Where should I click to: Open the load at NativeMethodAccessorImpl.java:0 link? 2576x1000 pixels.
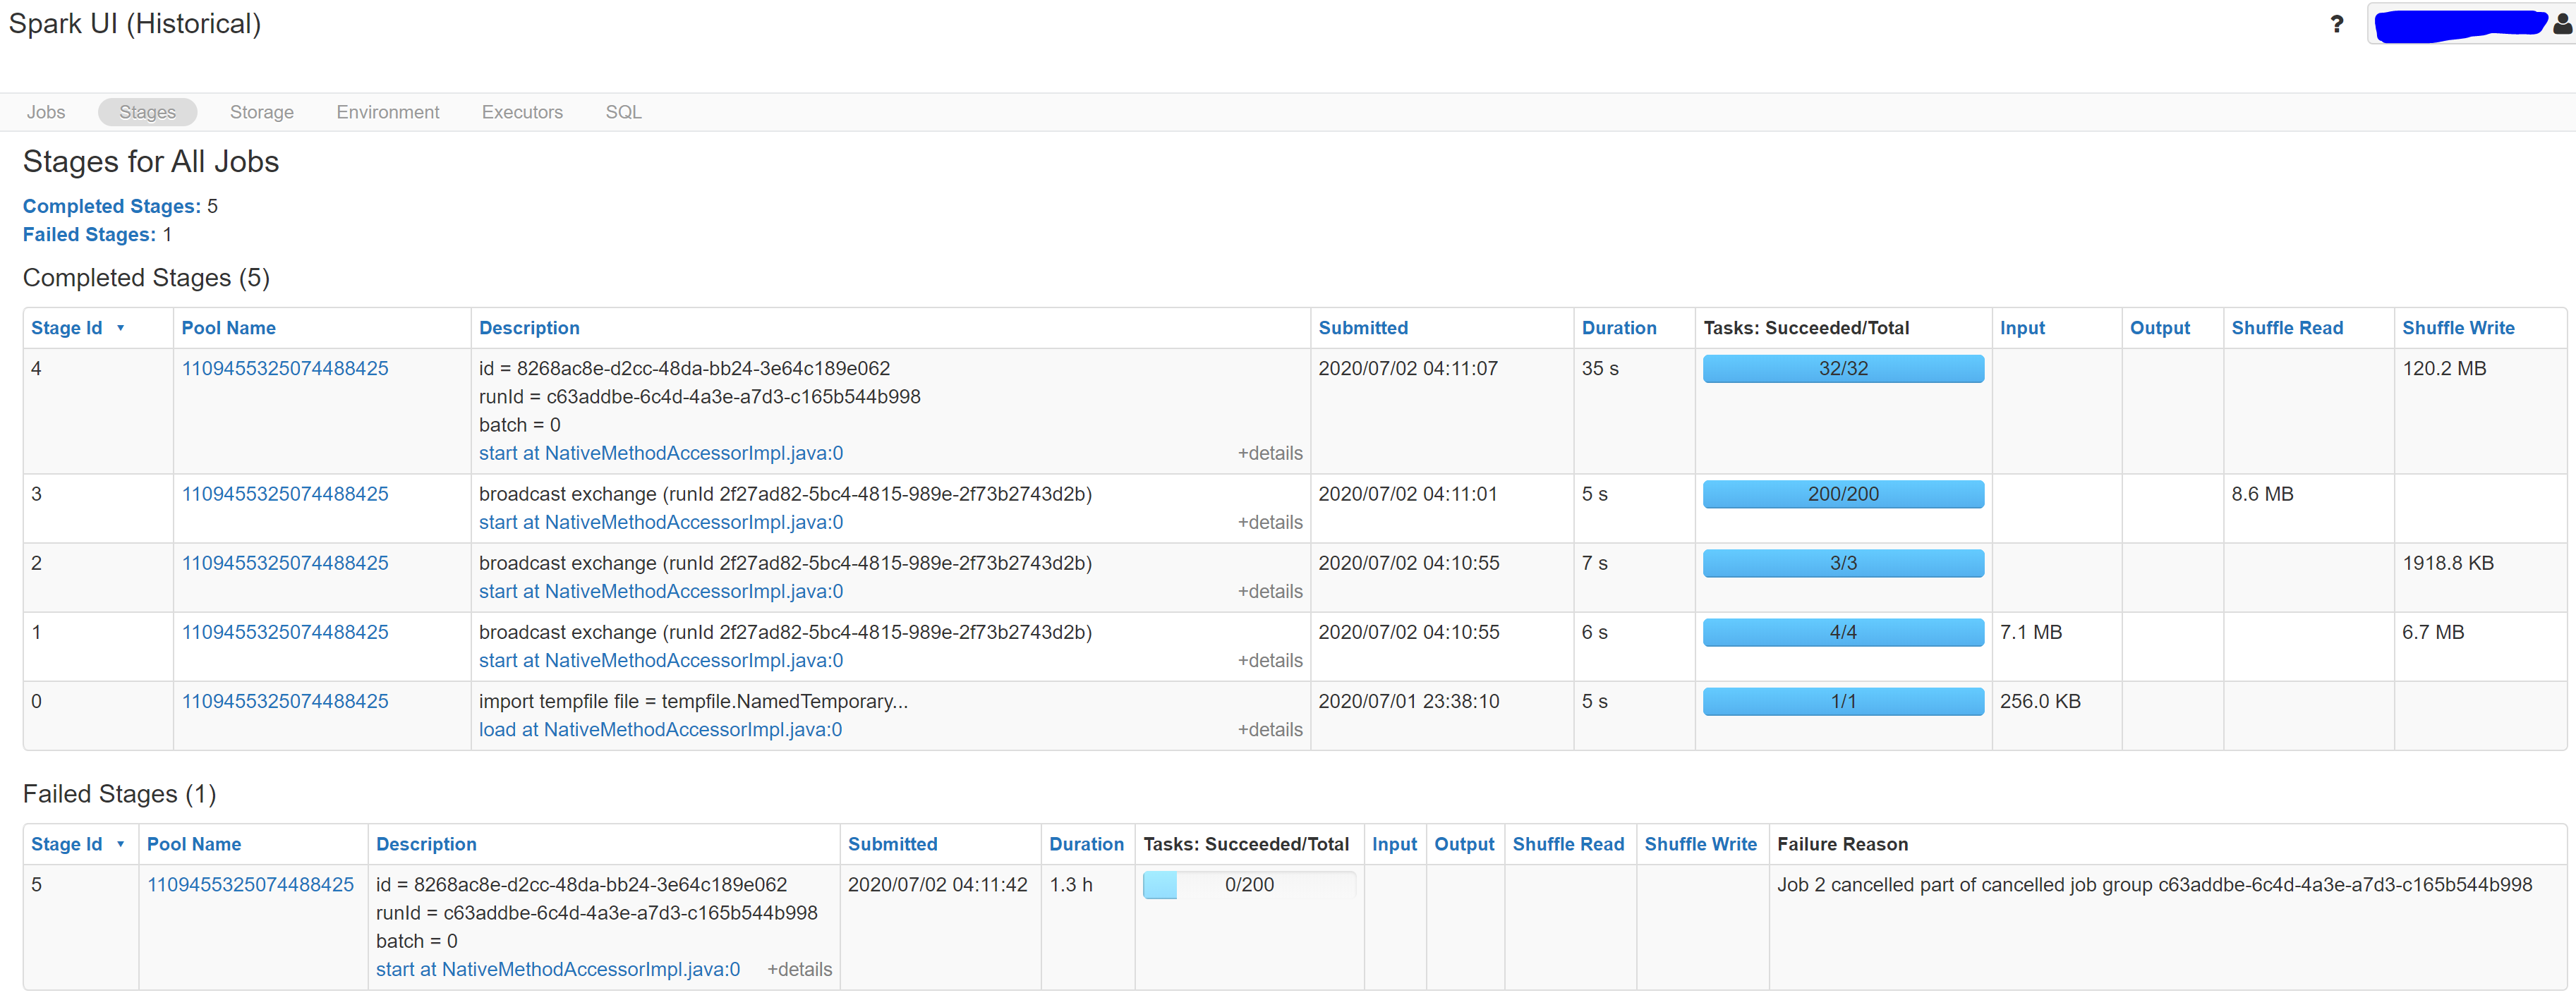(660, 730)
